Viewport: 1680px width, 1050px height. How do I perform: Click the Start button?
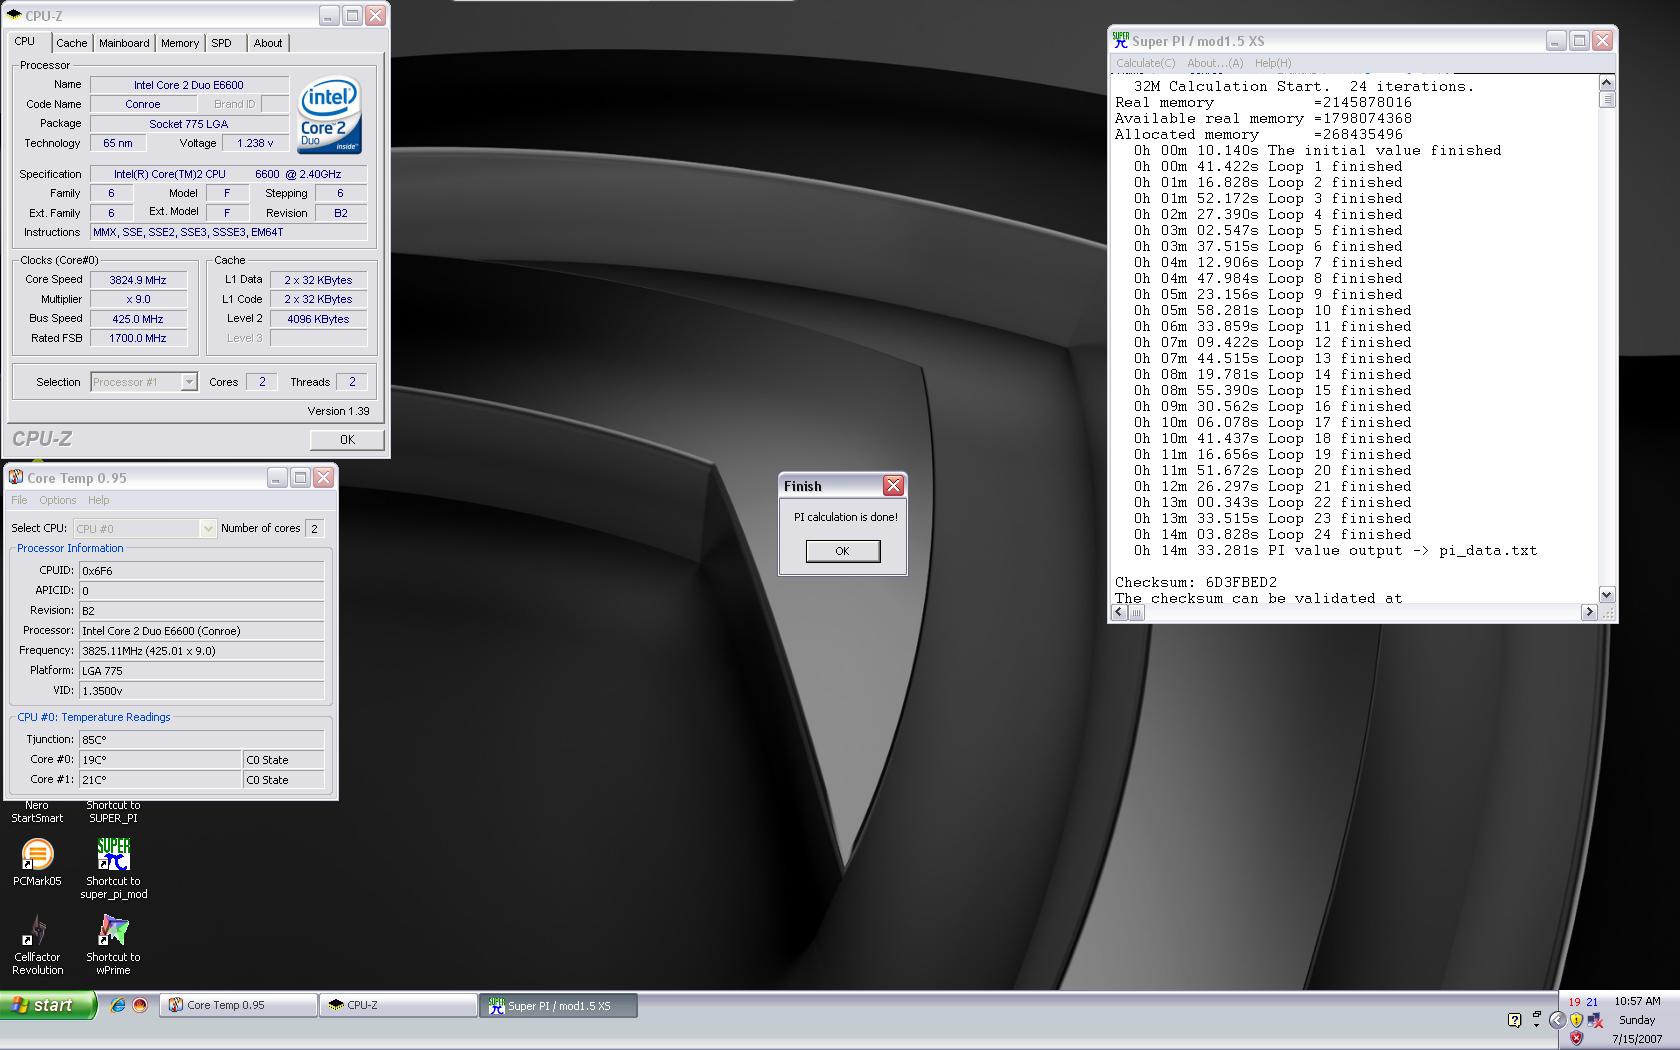coord(48,1005)
